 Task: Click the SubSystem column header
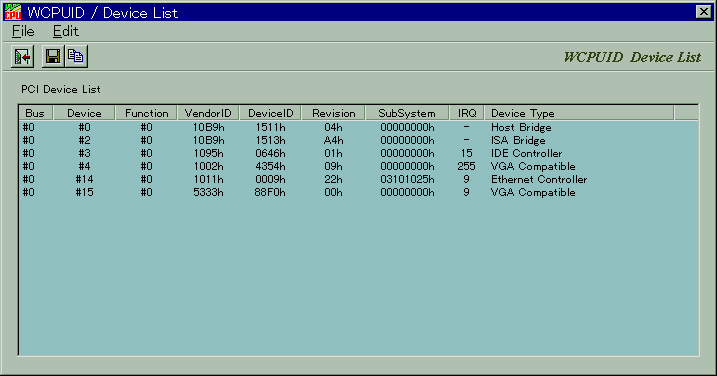(x=407, y=113)
